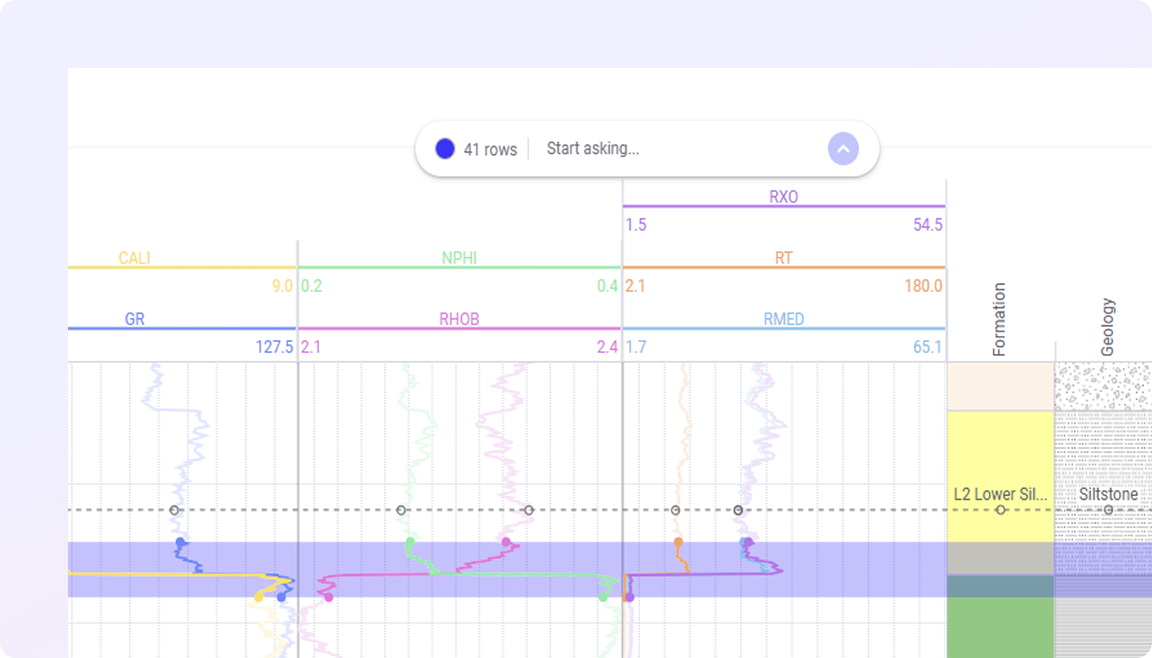1152x658 pixels.
Task: Select the CALI curve header
Action: pyautogui.click(x=134, y=258)
